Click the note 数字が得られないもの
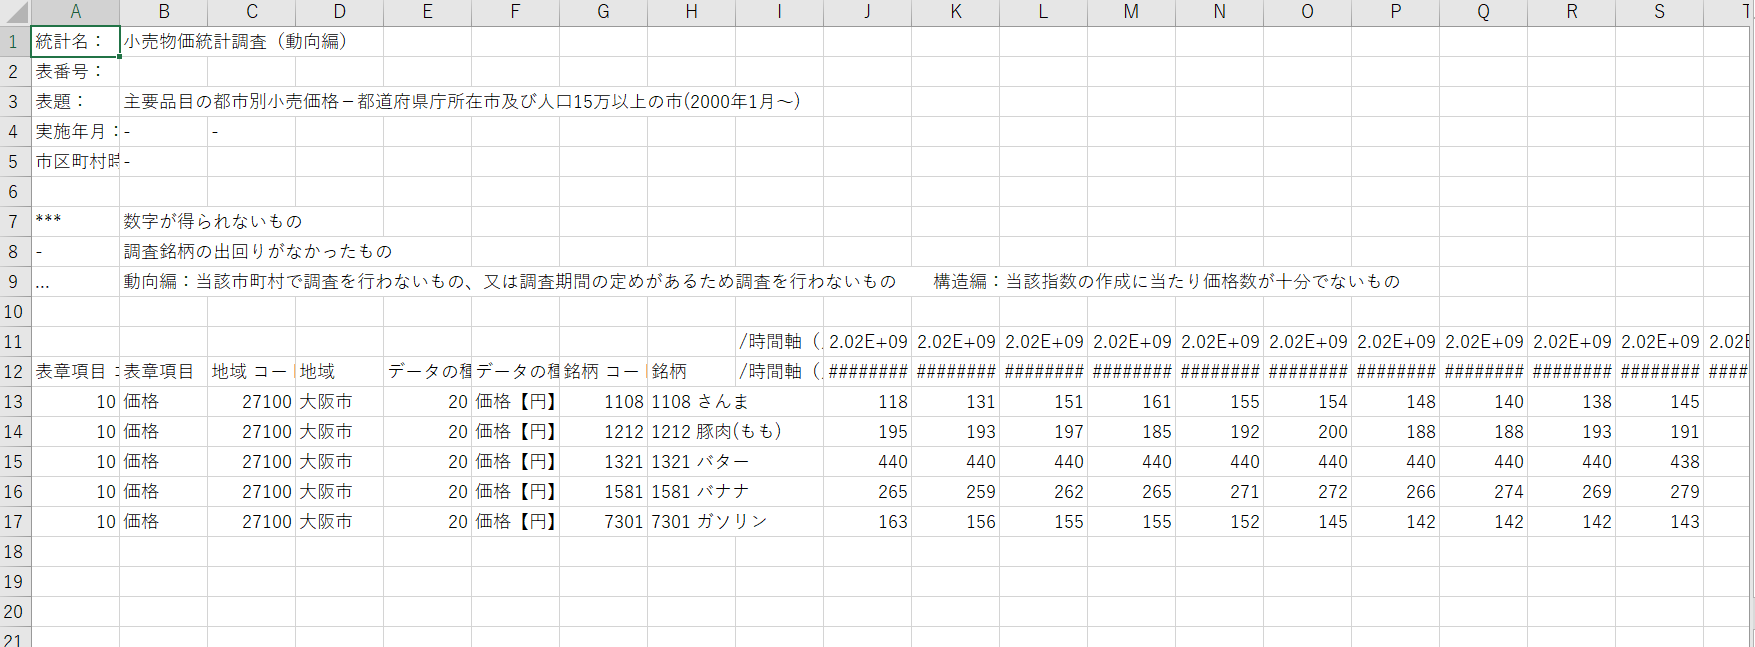Screen dimensions: 1755x647 [213, 222]
